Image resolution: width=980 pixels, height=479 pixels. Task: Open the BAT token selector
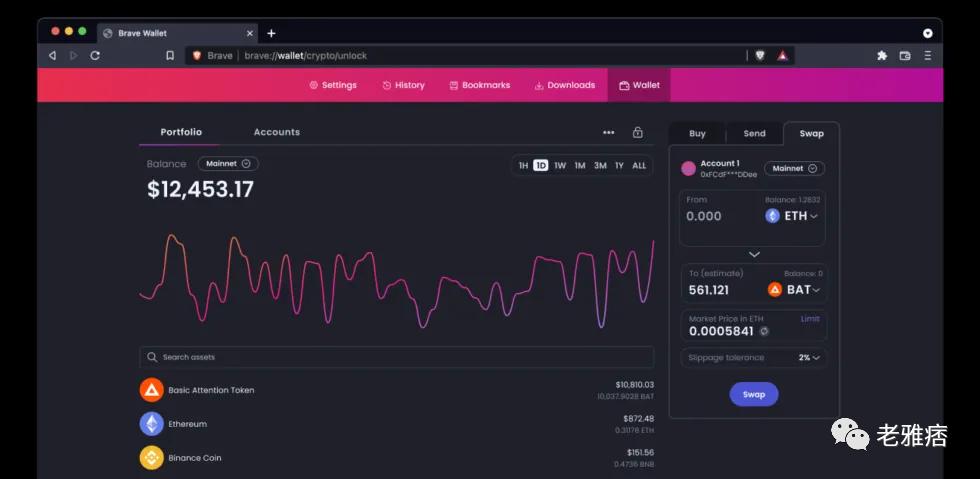click(x=794, y=290)
